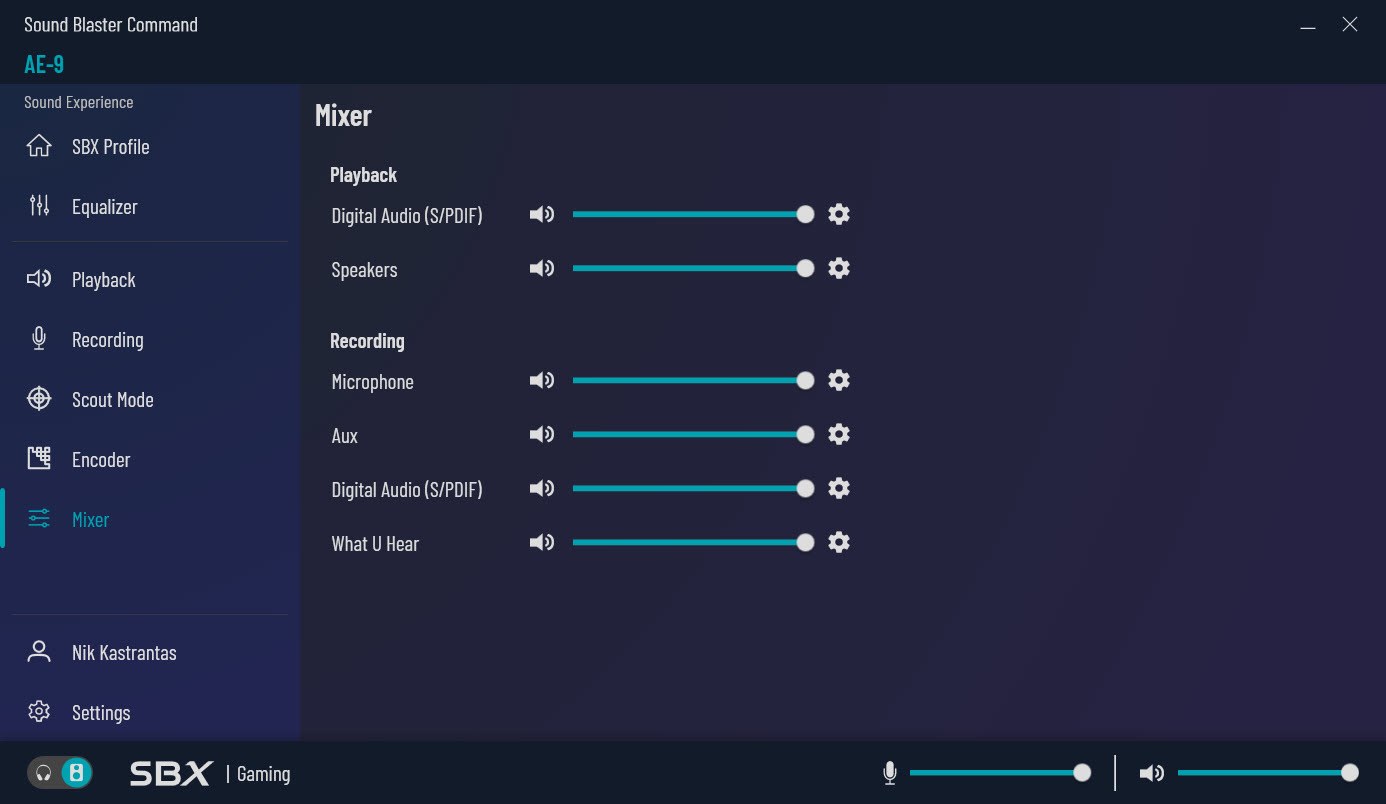This screenshot has width=1386, height=804.
Task: Open recording Digital Audio (S/PDIF) gear settings
Action: pos(839,488)
